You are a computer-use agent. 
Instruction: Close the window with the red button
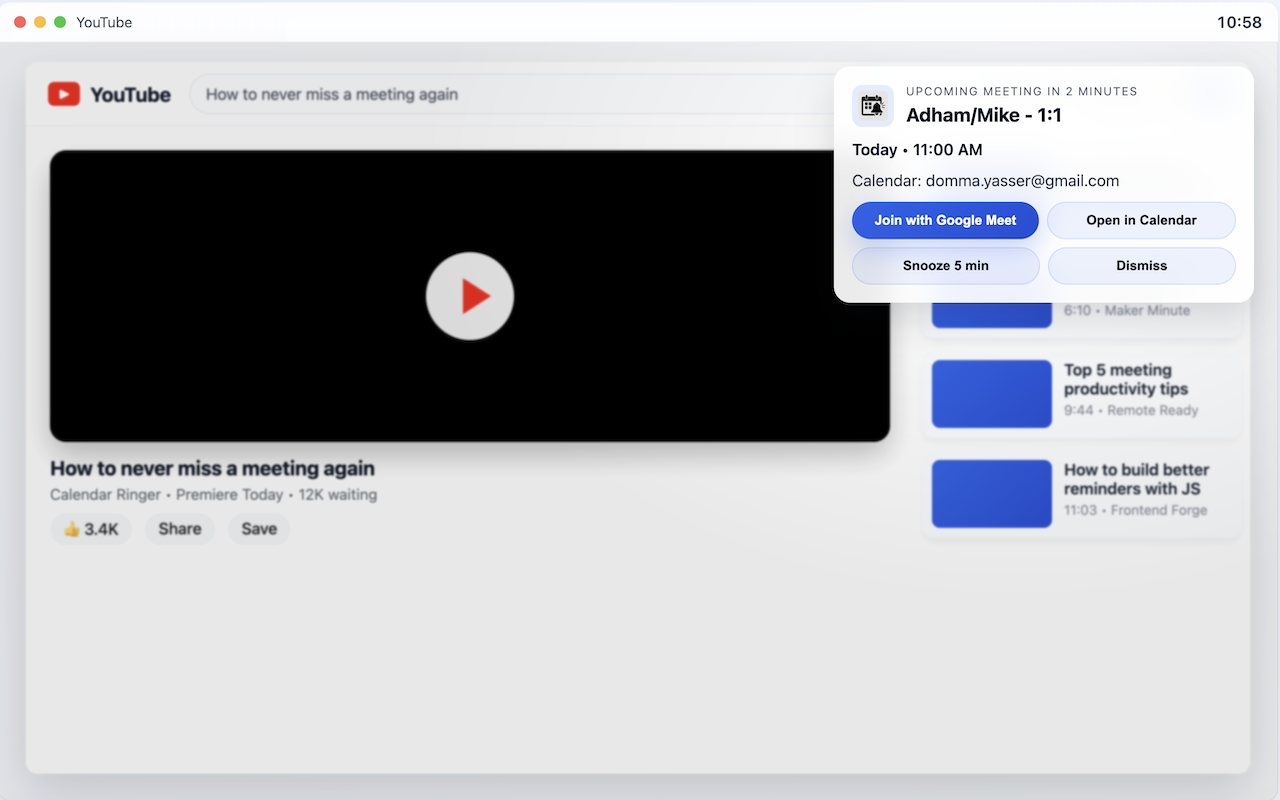[20, 22]
